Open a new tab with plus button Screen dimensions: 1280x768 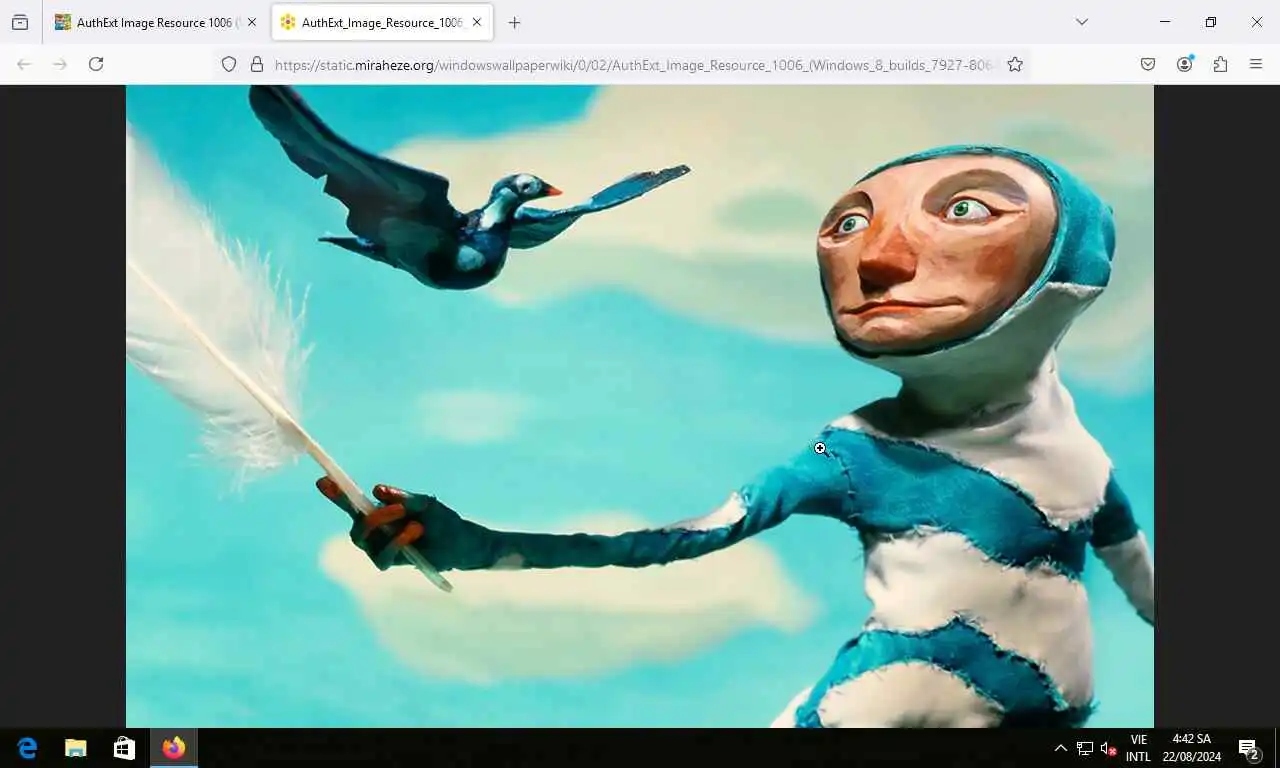pyautogui.click(x=514, y=22)
